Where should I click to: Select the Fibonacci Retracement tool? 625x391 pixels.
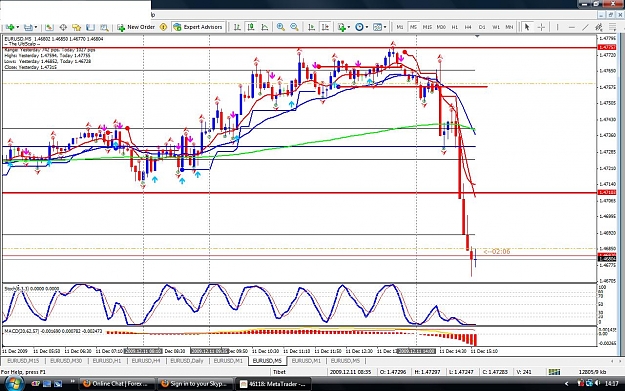(612, 27)
